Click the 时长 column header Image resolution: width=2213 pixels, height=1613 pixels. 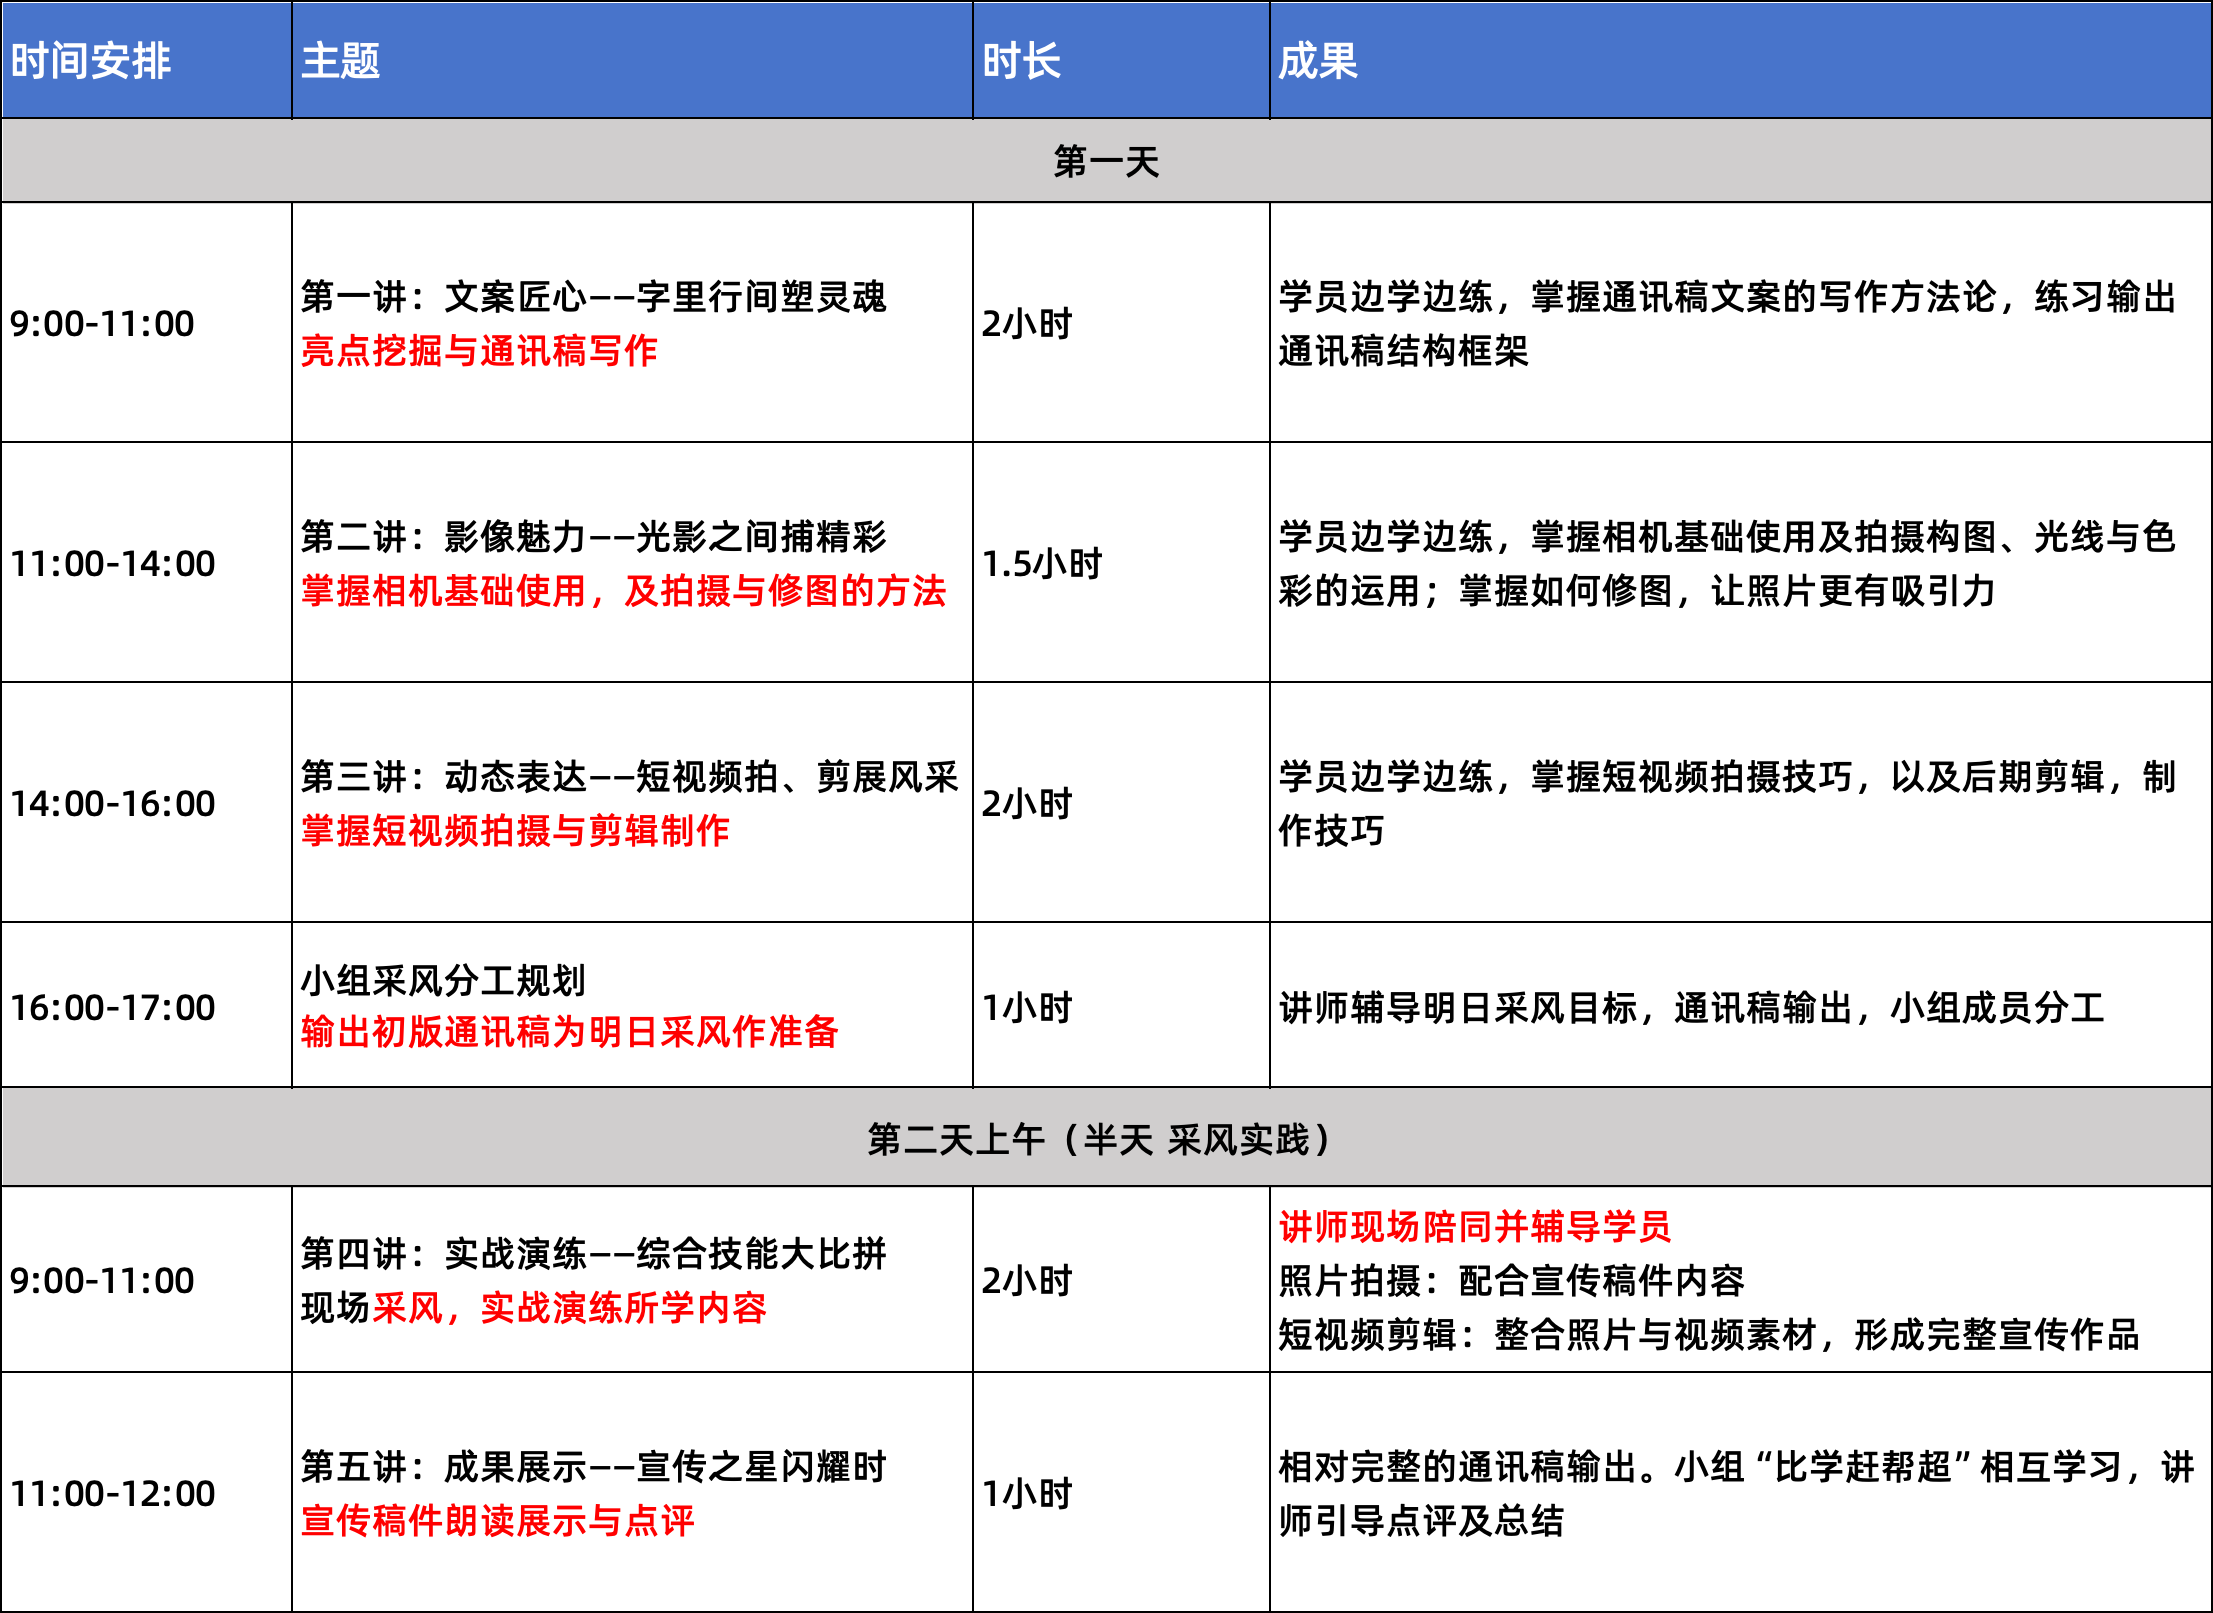pyautogui.click(x=1121, y=60)
